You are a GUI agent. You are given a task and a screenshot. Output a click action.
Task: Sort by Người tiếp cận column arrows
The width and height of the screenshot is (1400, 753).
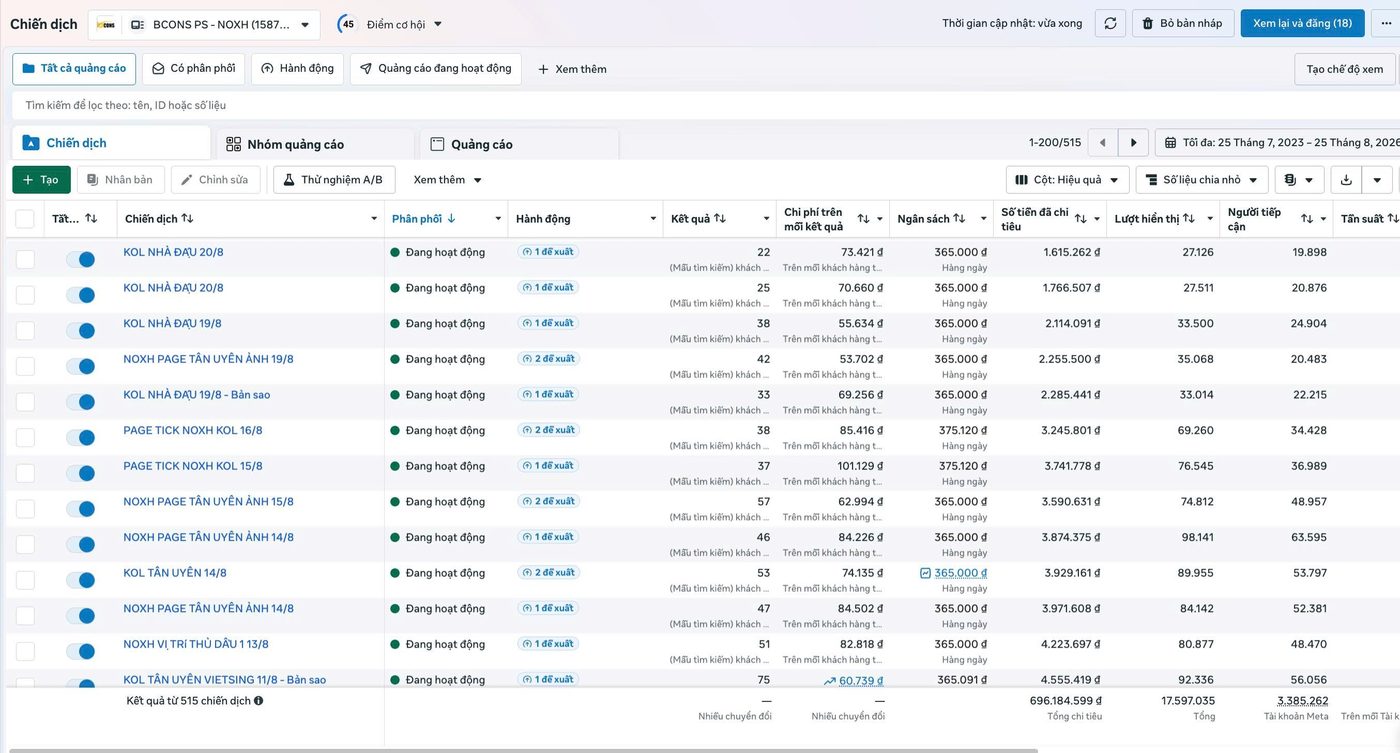pos(1306,219)
